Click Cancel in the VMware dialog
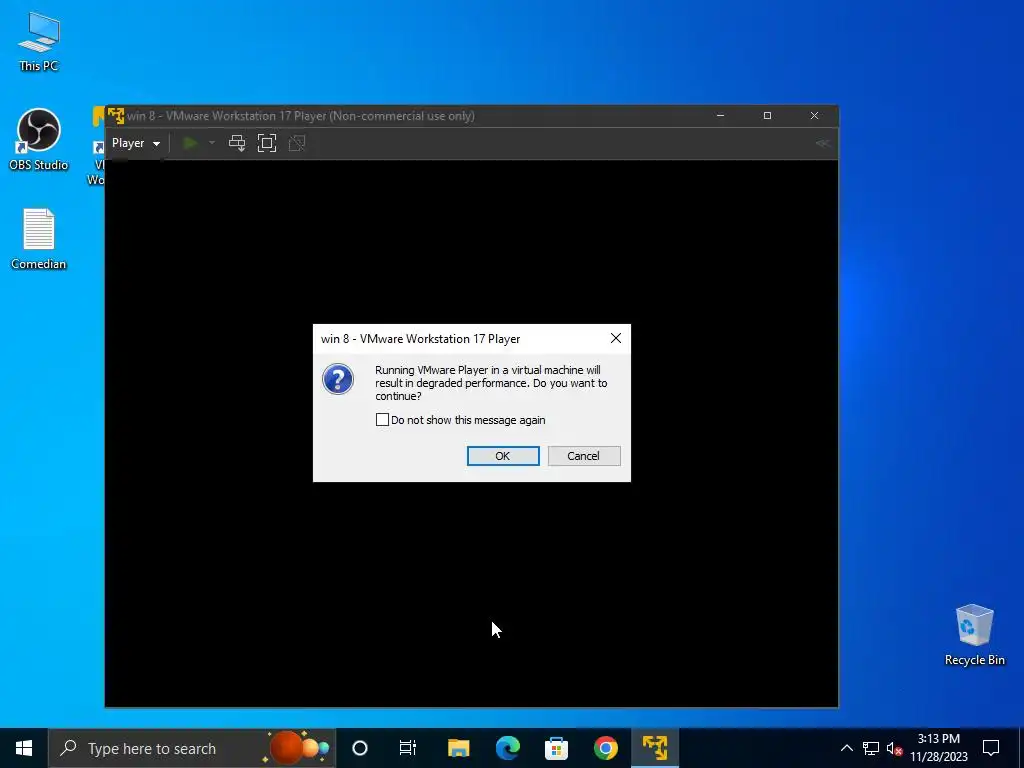This screenshot has height=768, width=1024. [x=584, y=456]
